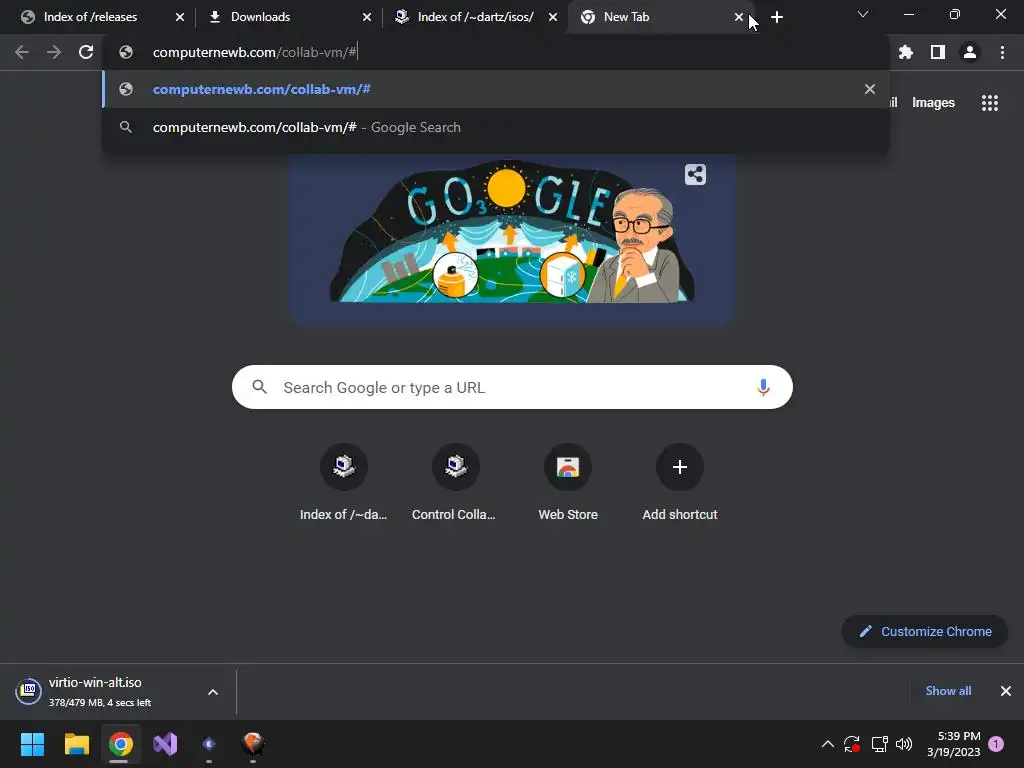This screenshot has width=1024, height=768.
Task: Click the Chrome taskbar icon
Action: 121,744
